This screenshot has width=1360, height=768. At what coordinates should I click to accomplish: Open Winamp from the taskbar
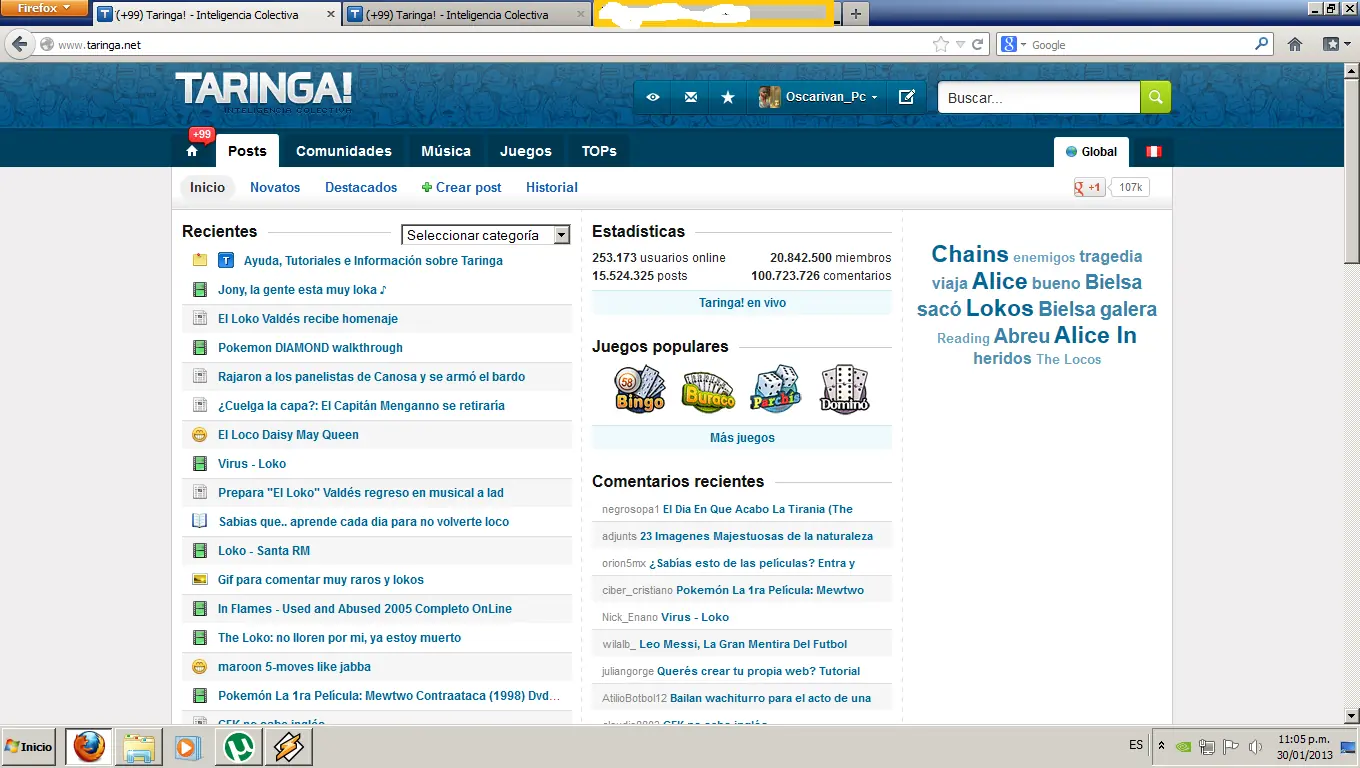(x=288, y=747)
